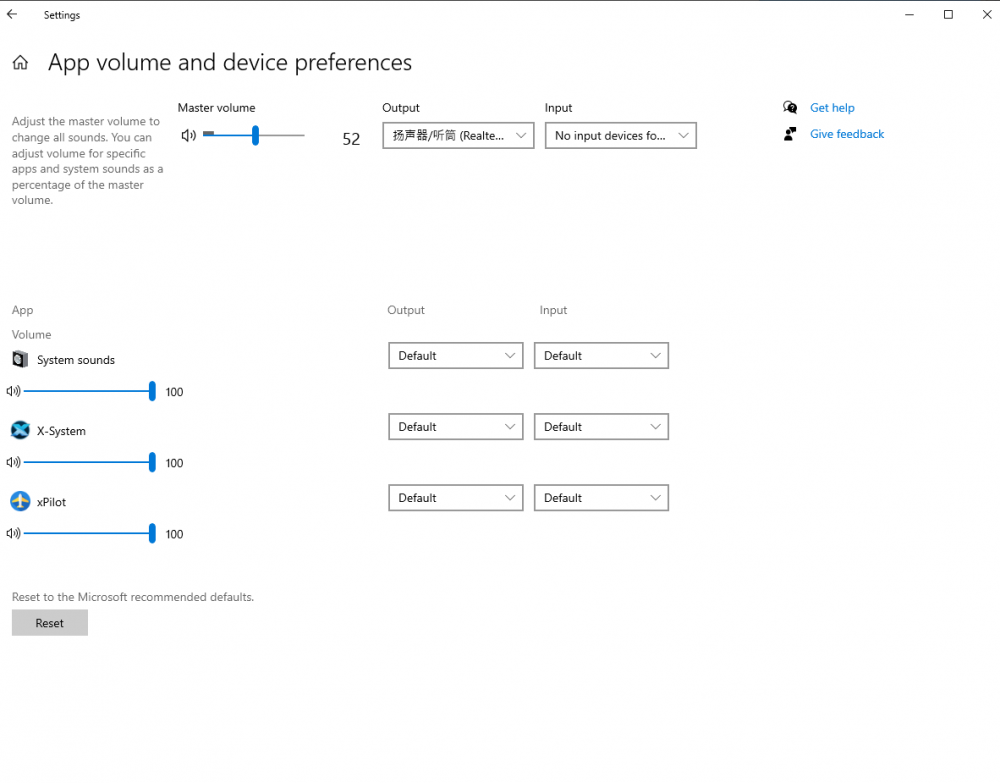This screenshot has height=783, width=1000.
Task: Mute master volume using speaker icon
Action: pyautogui.click(x=188, y=135)
